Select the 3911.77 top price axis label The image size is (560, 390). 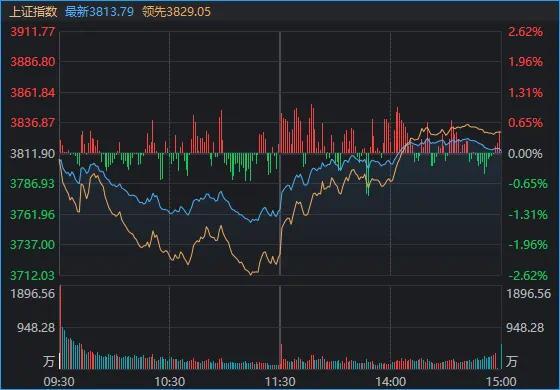33,32
